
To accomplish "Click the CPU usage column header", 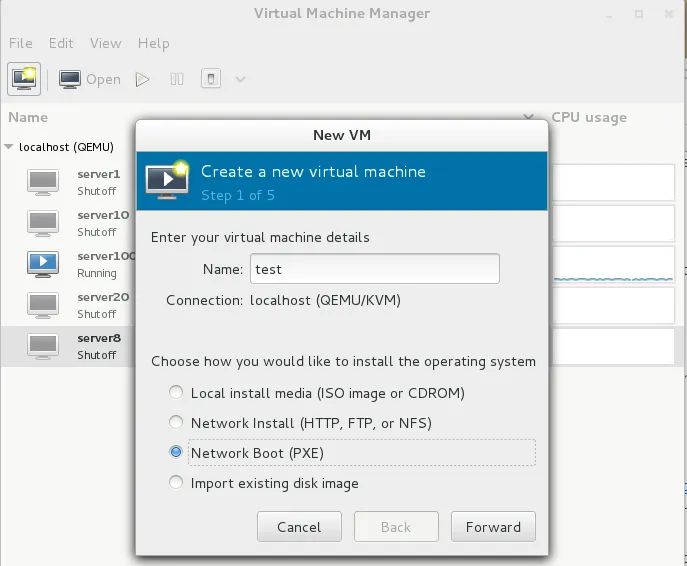I will [589, 117].
